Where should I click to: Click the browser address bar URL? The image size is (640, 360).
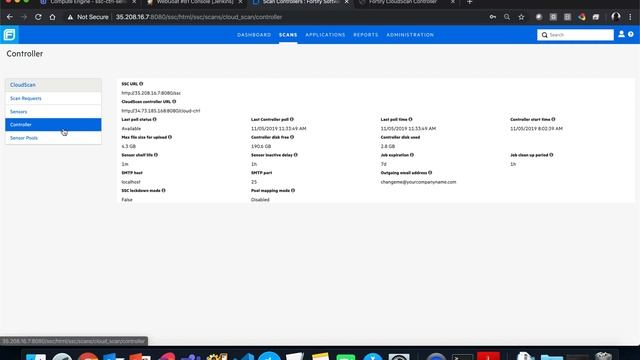[x=199, y=17]
